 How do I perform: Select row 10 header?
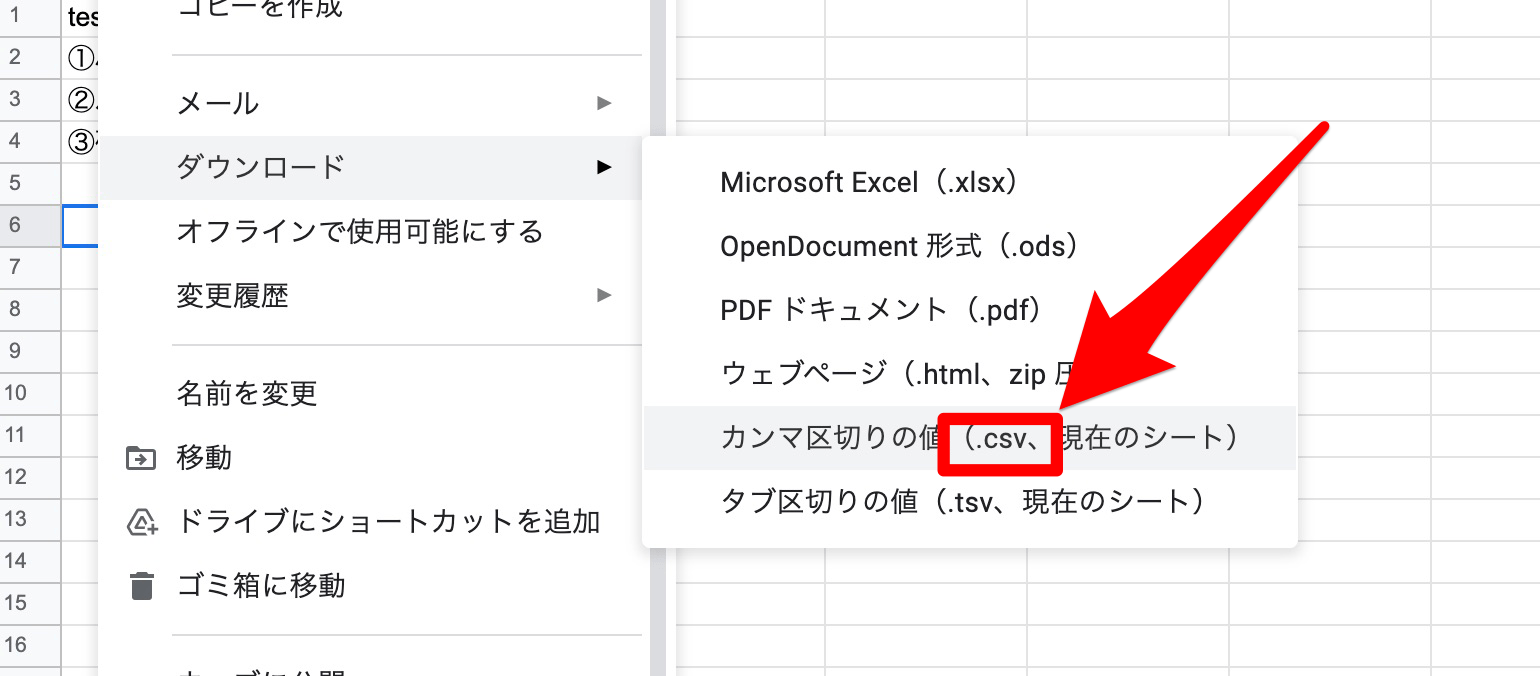pyautogui.click(x=15, y=393)
